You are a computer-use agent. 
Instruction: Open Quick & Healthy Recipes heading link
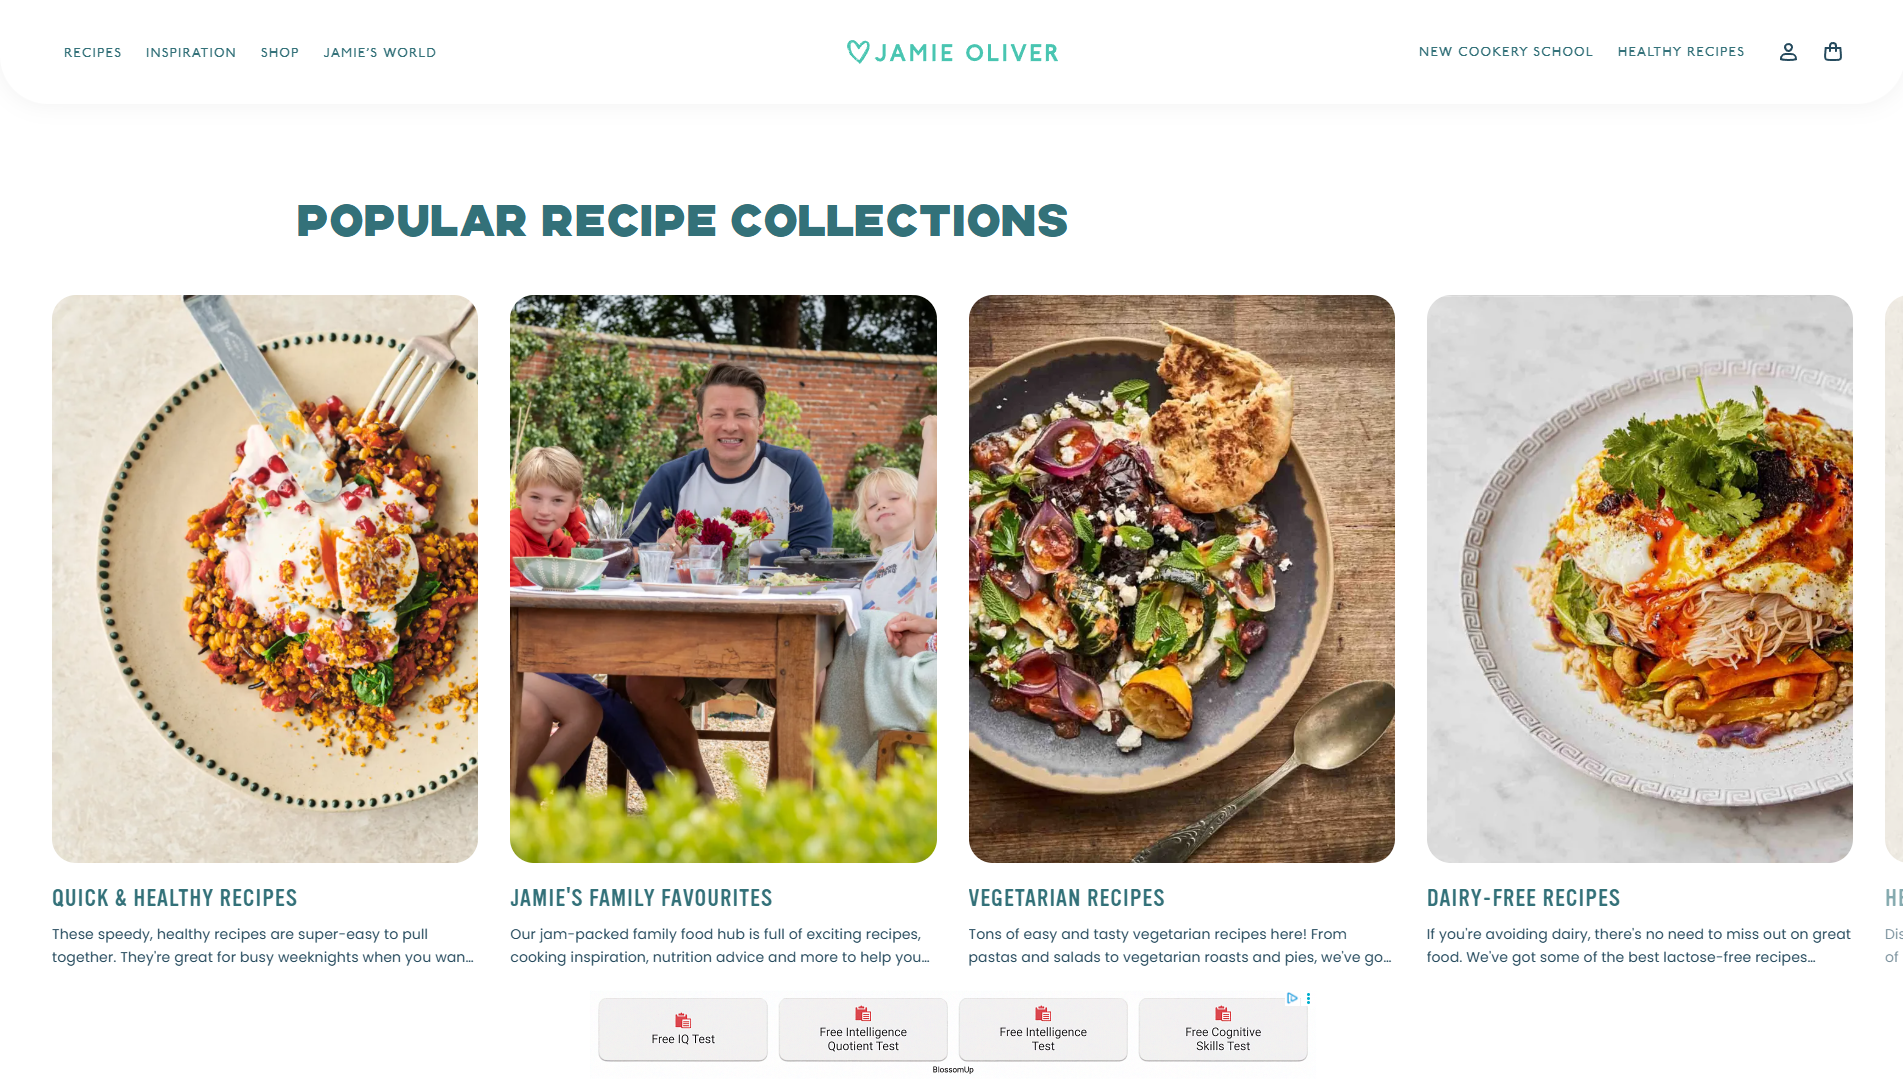(175, 898)
